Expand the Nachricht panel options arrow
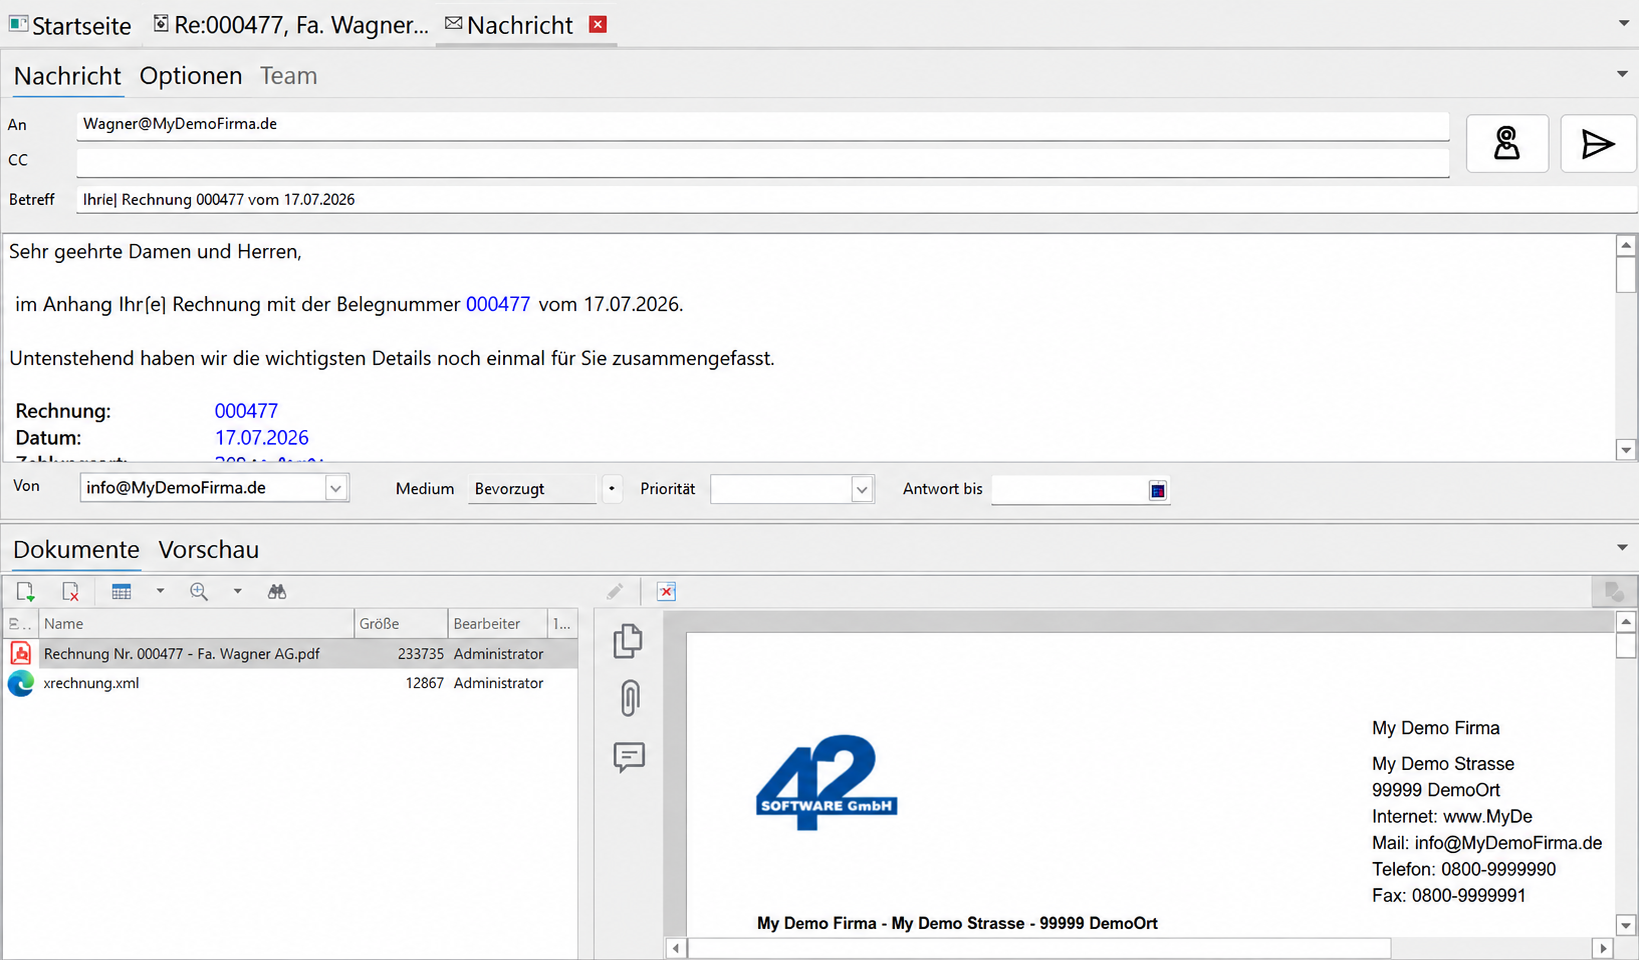1639x960 pixels. pyautogui.click(x=1622, y=74)
